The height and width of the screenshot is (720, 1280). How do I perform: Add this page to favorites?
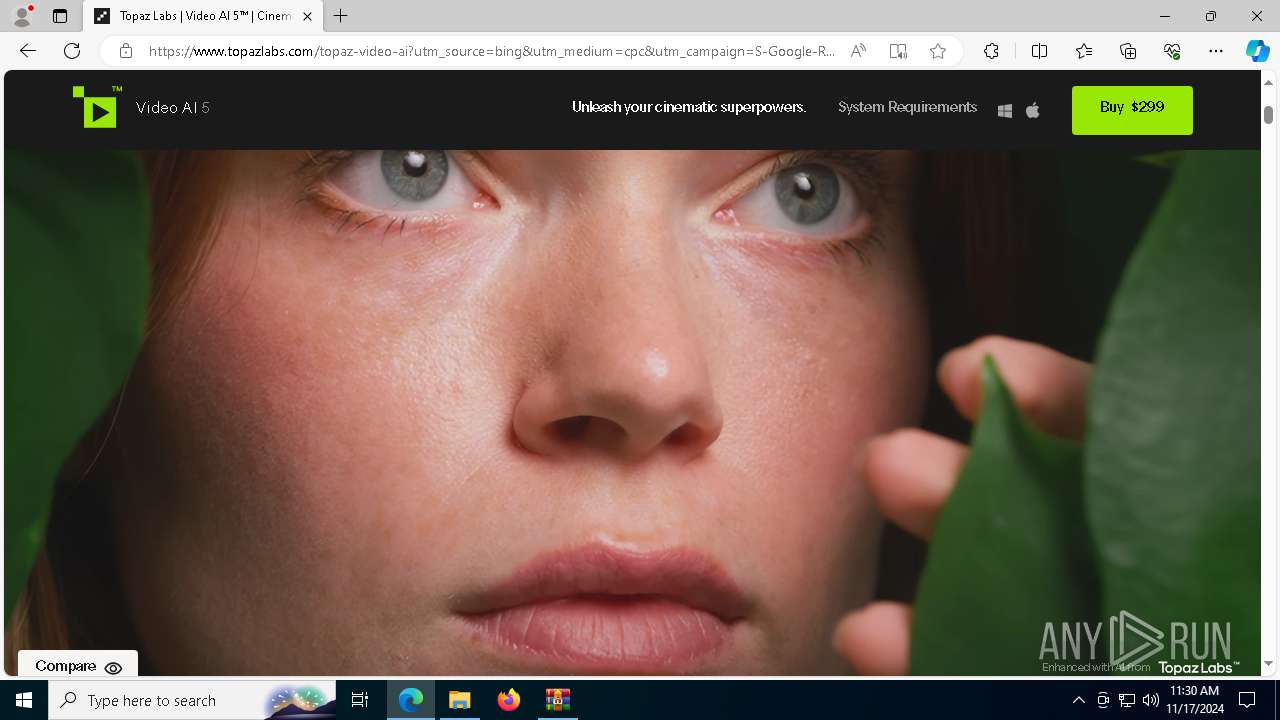point(938,51)
